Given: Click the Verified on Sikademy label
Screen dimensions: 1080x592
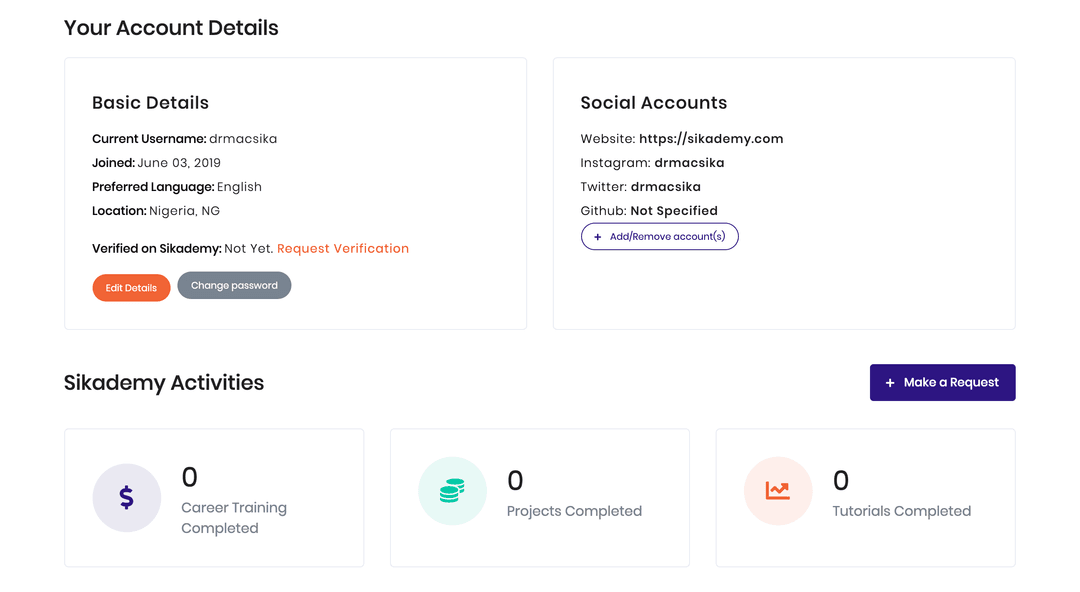Looking at the screenshot, I should [x=157, y=249].
